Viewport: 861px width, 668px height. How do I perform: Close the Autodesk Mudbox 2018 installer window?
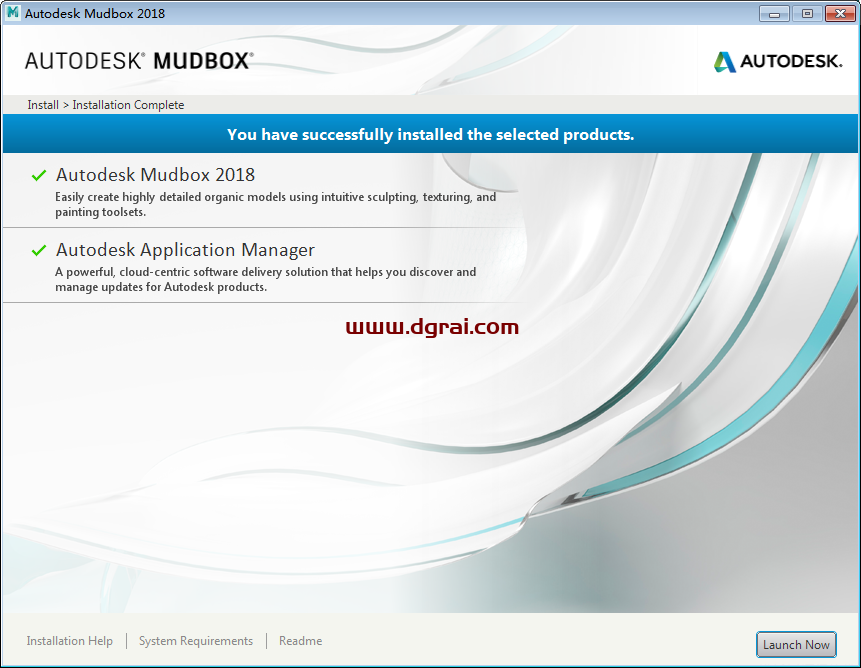(x=840, y=14)
